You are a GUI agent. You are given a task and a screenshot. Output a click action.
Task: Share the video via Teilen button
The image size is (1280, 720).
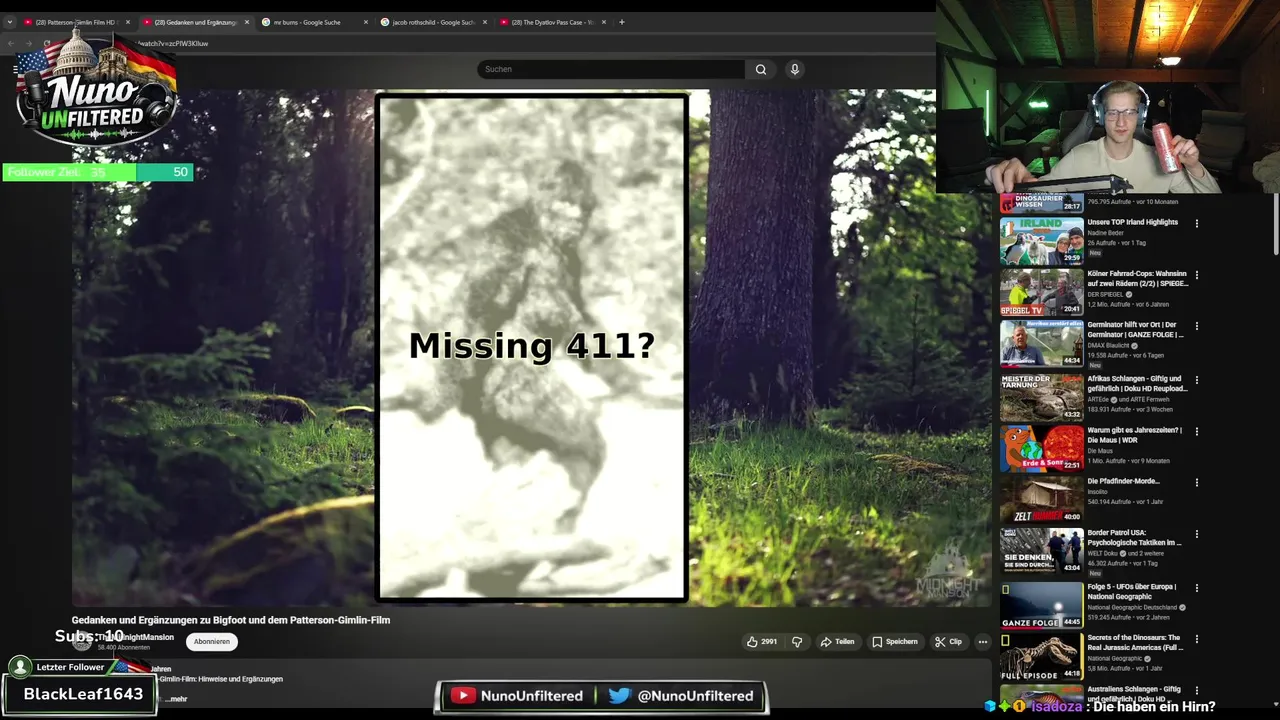coord(838,642)
